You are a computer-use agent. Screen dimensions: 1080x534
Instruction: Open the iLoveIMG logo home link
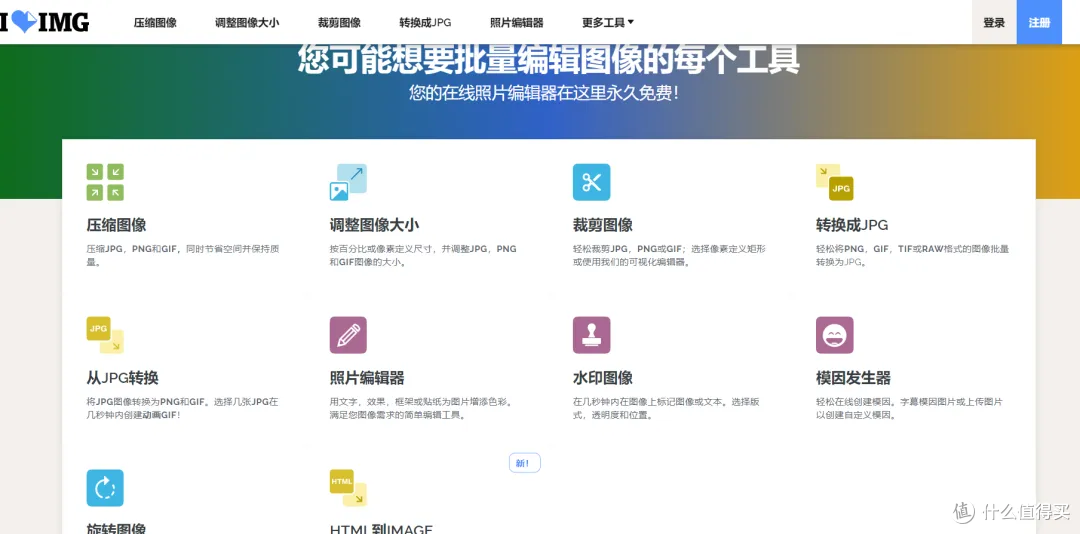(x=44, y=22)
